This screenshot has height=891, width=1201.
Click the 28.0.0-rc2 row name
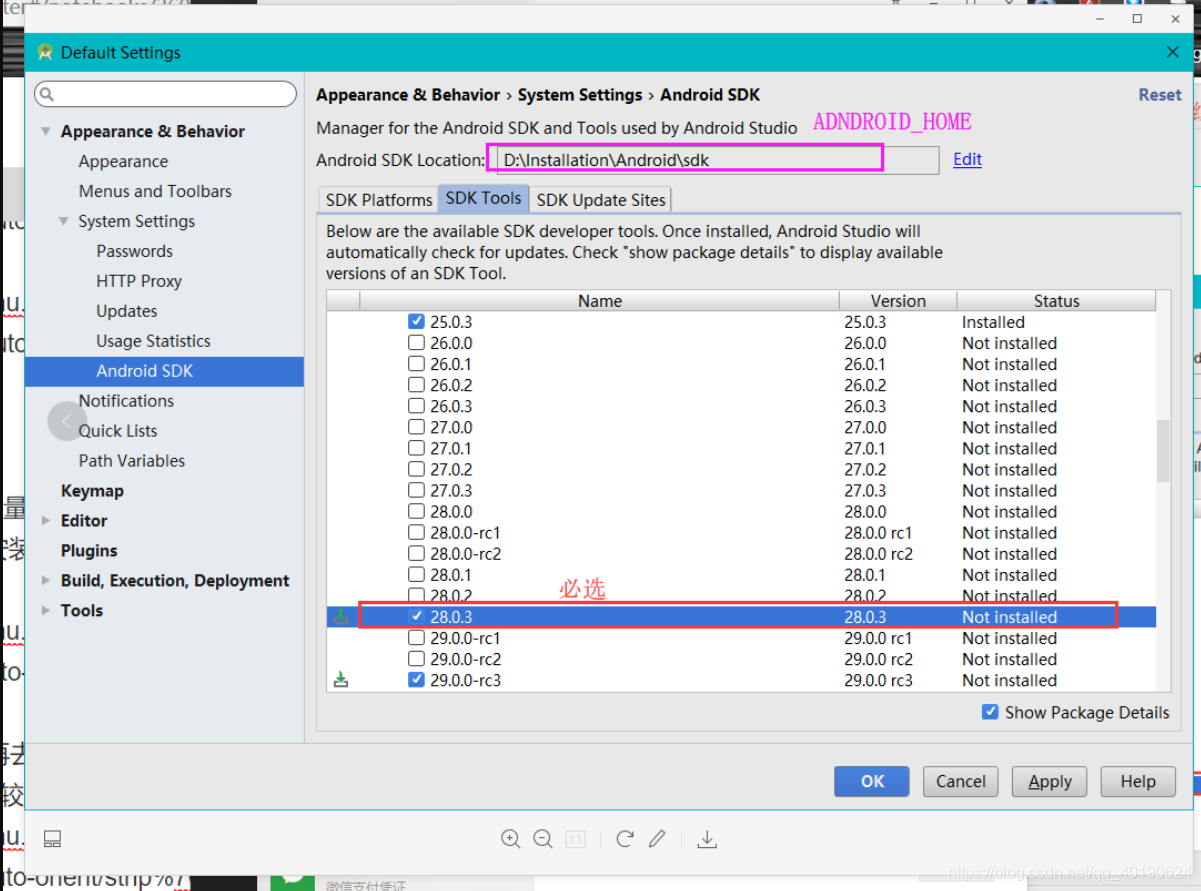466,554
